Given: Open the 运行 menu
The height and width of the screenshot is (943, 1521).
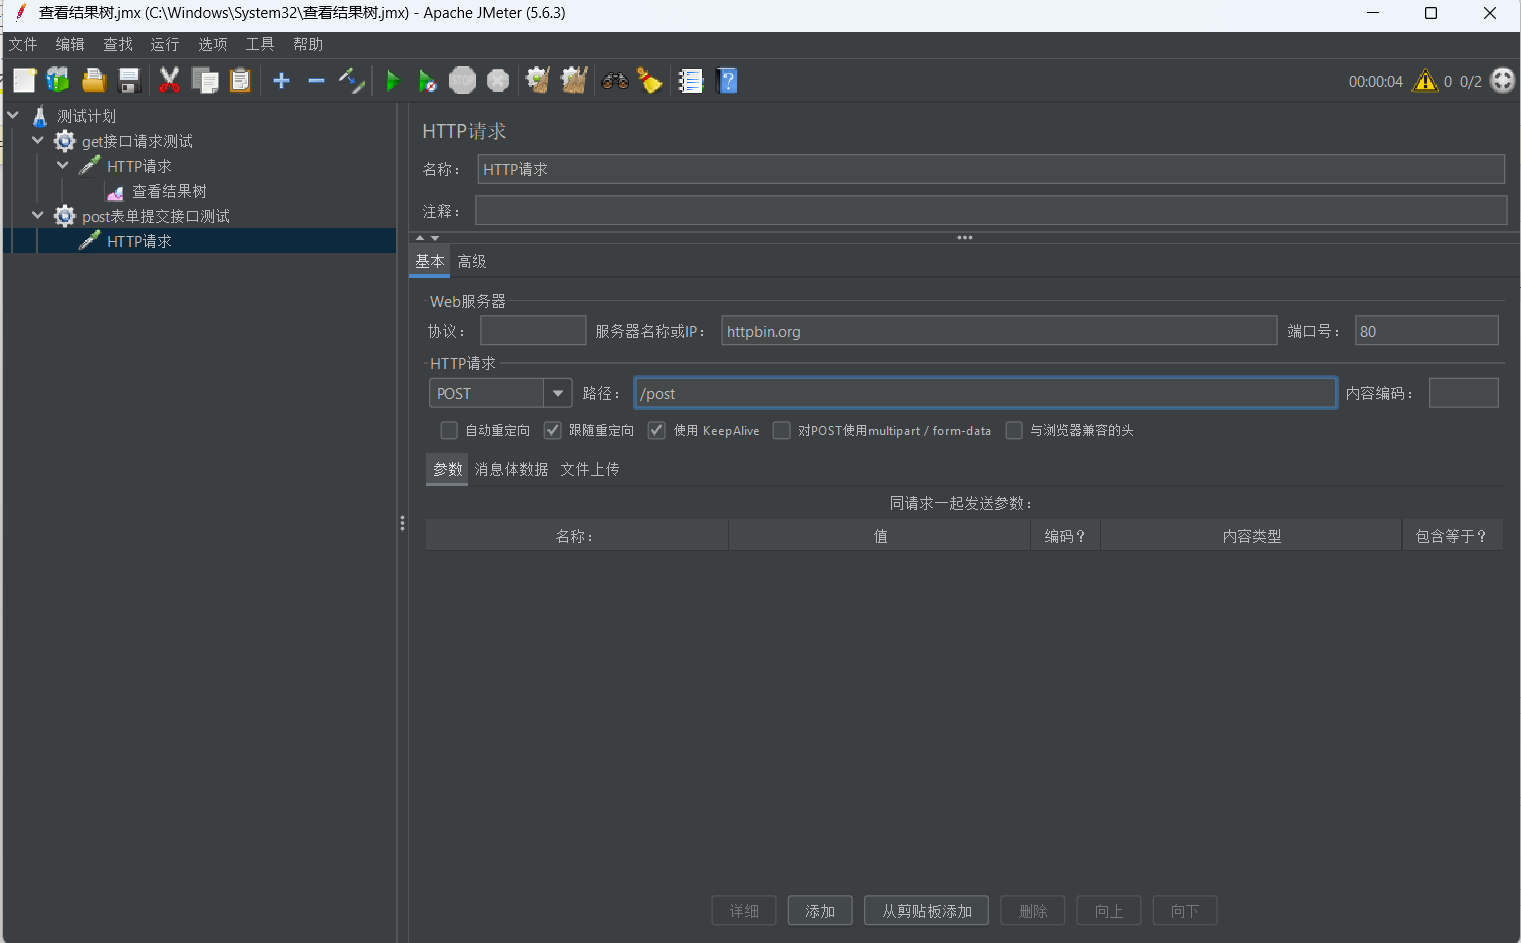Looking at the screenshot, I should 165,44.
